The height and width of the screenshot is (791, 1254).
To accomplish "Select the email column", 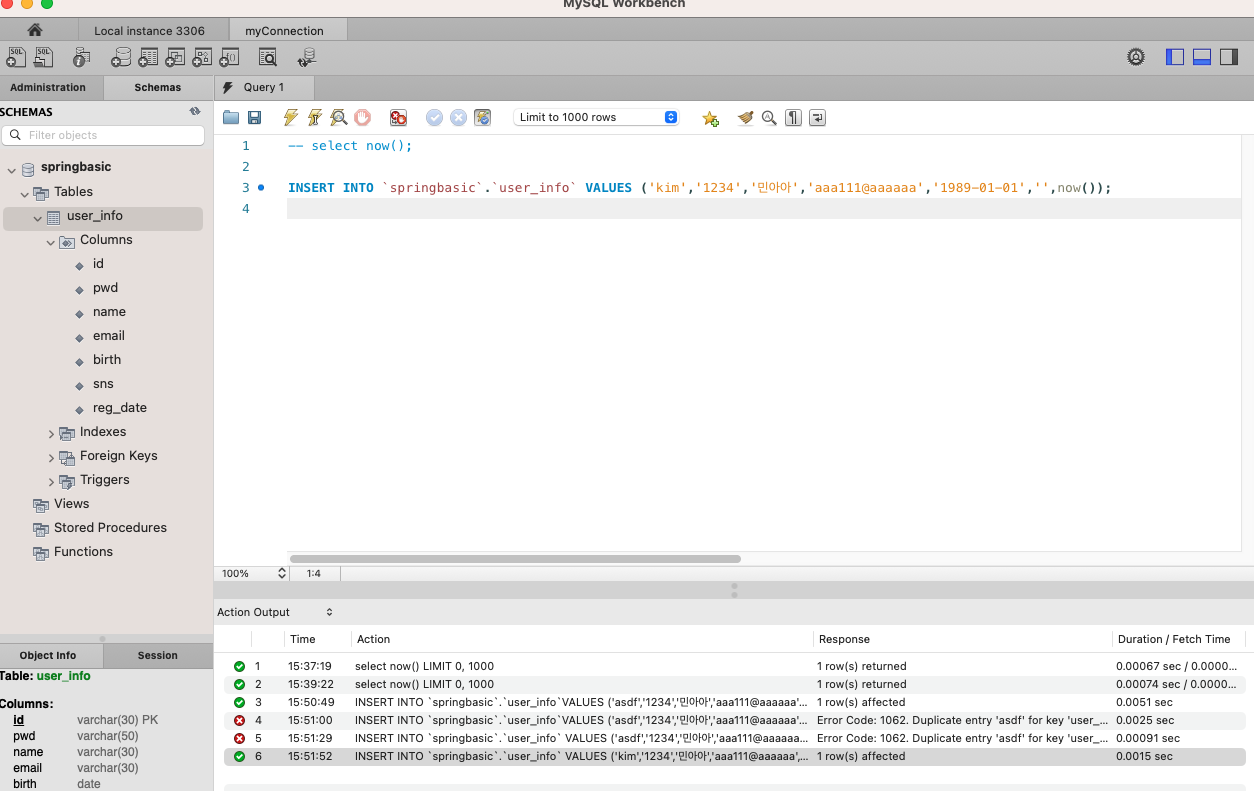I will pos(109,336).
